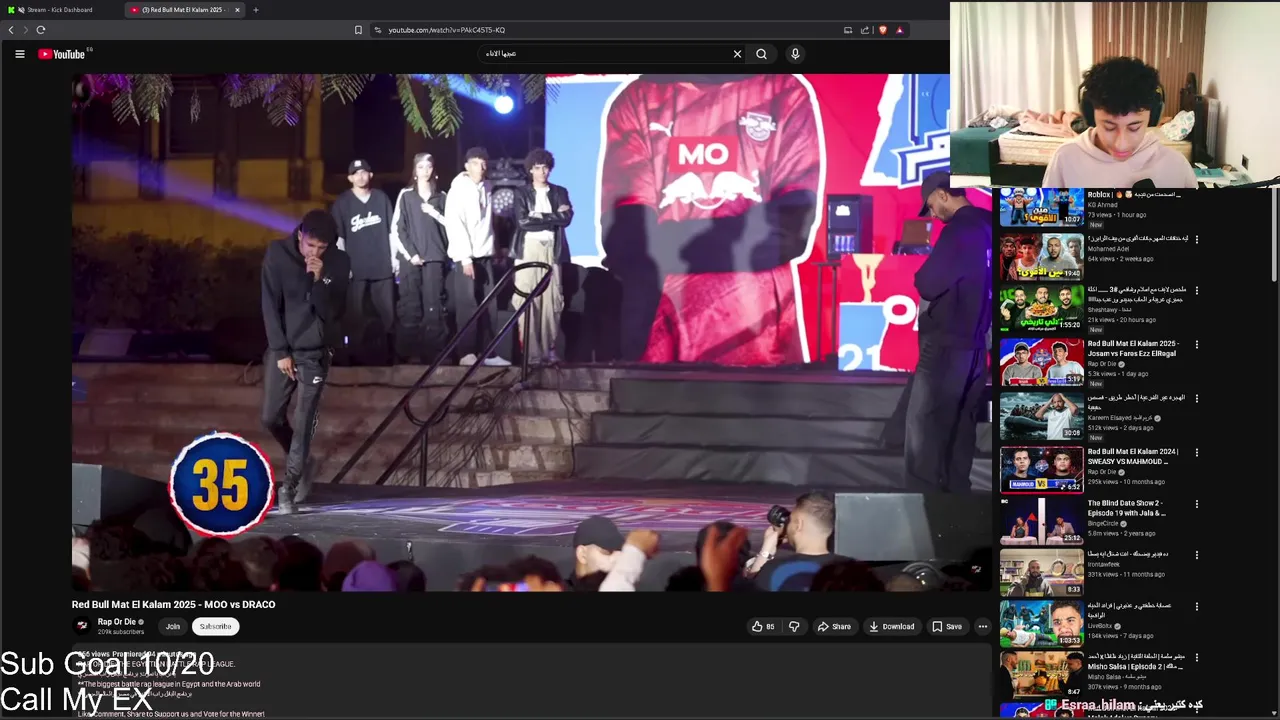Save the video to a playlist
Screen dimensions: 1280x720
click(x=947, y=627)
